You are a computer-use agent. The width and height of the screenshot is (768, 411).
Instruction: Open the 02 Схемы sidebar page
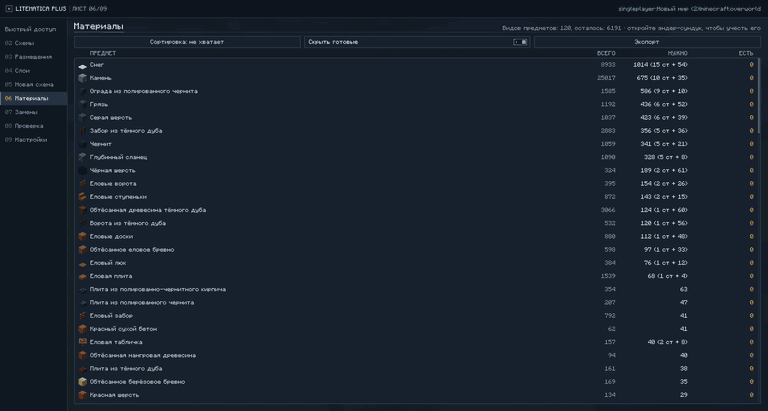pyautogui.click(x=33, y=43)
